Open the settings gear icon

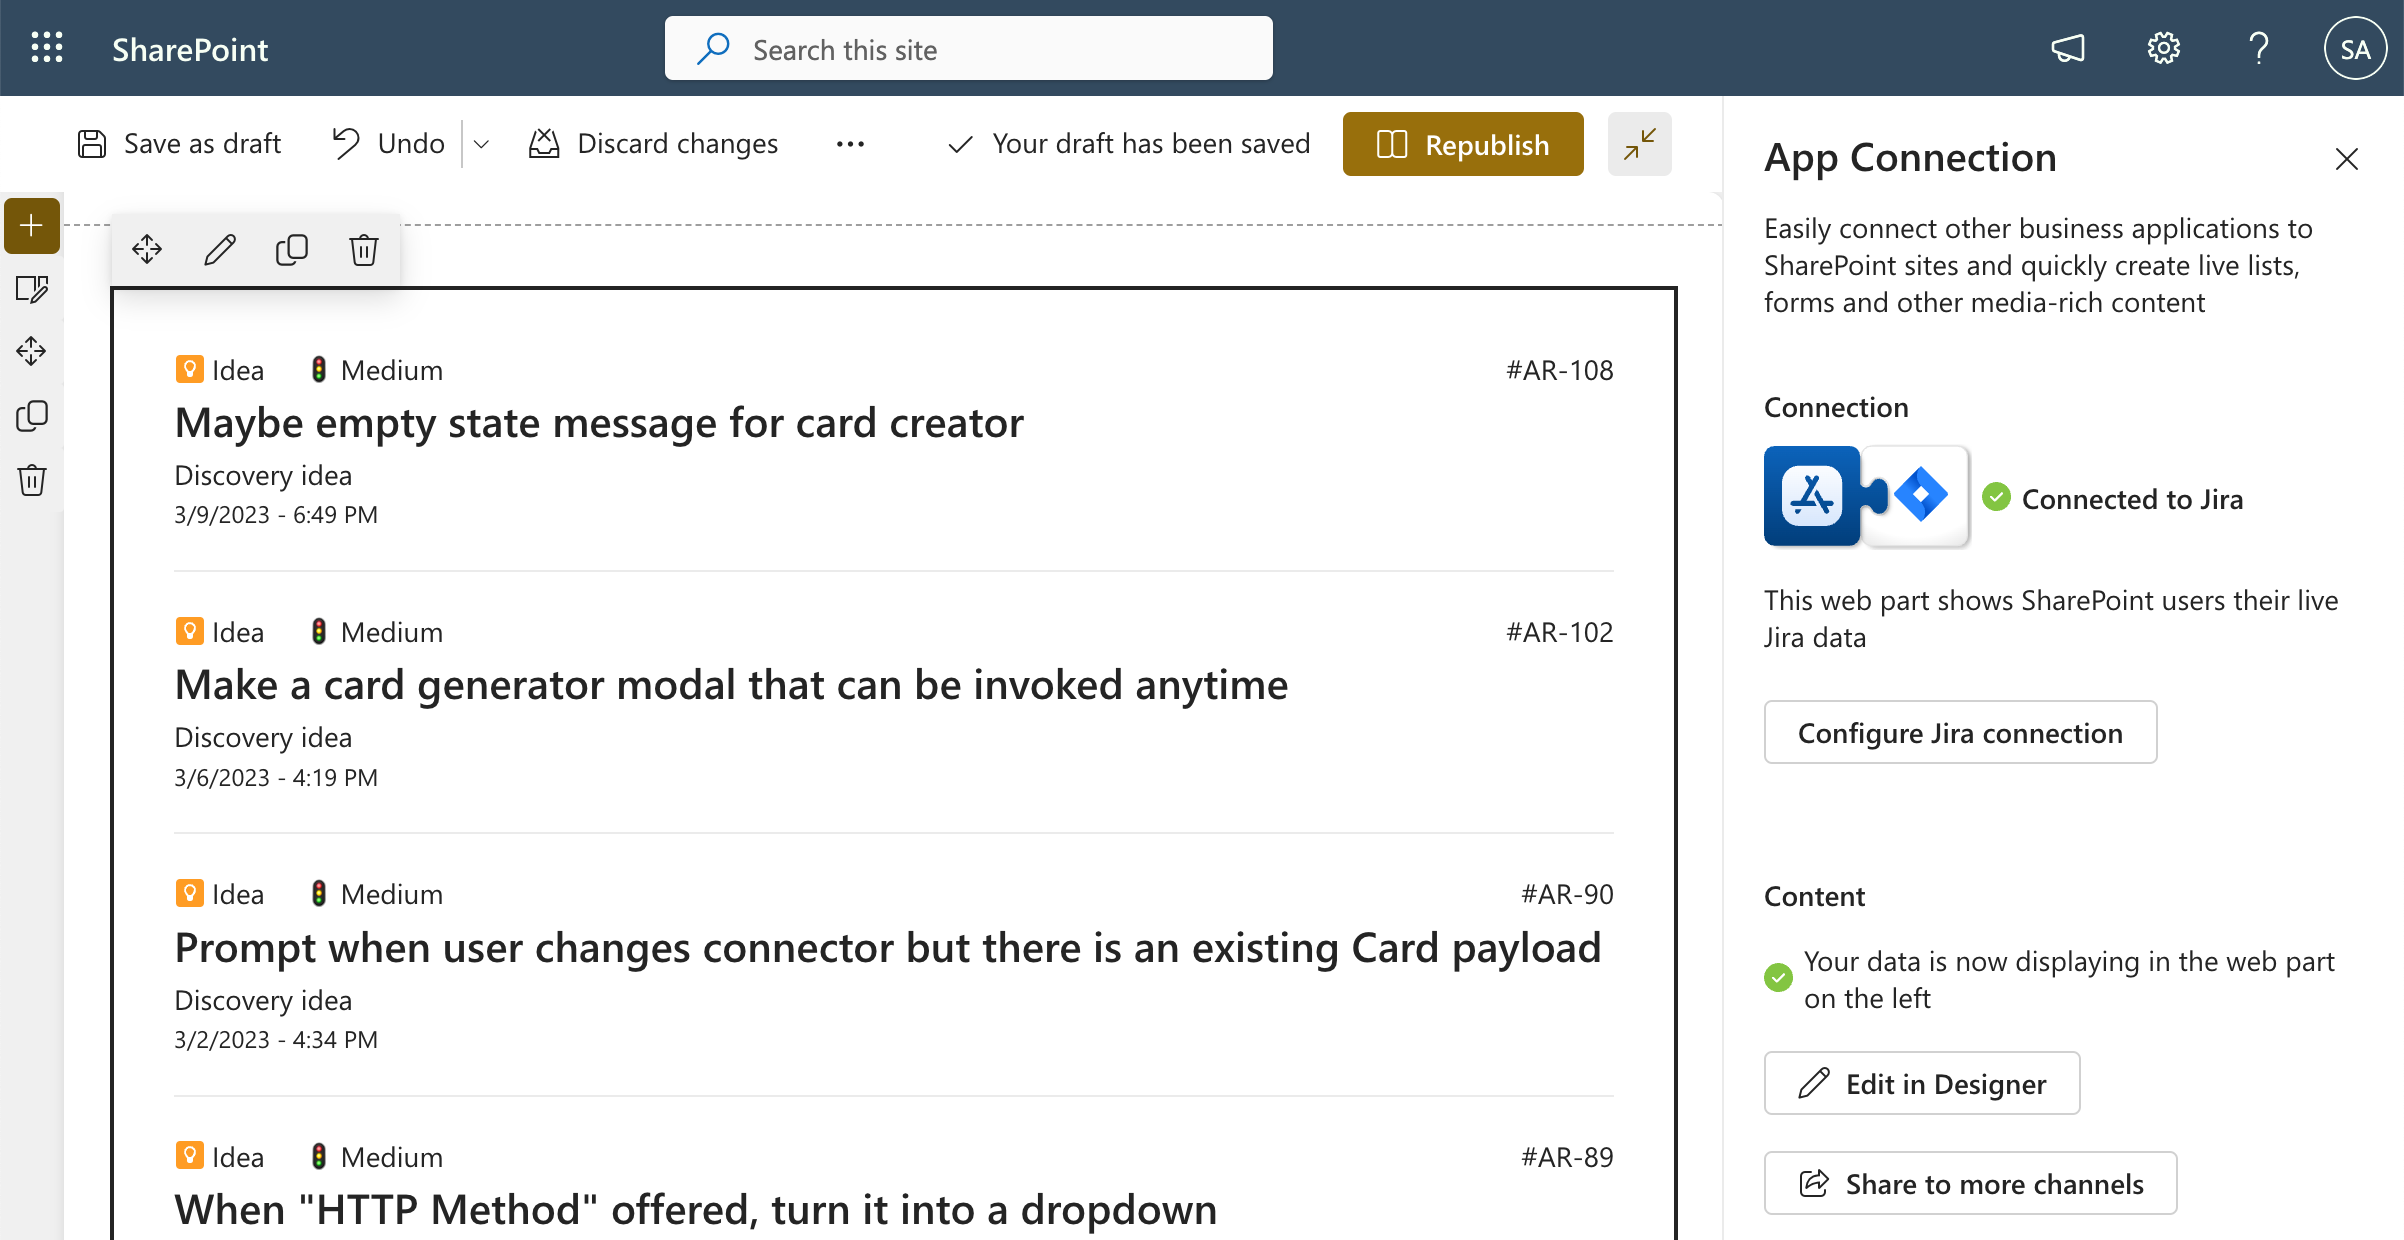(2163, 48)
